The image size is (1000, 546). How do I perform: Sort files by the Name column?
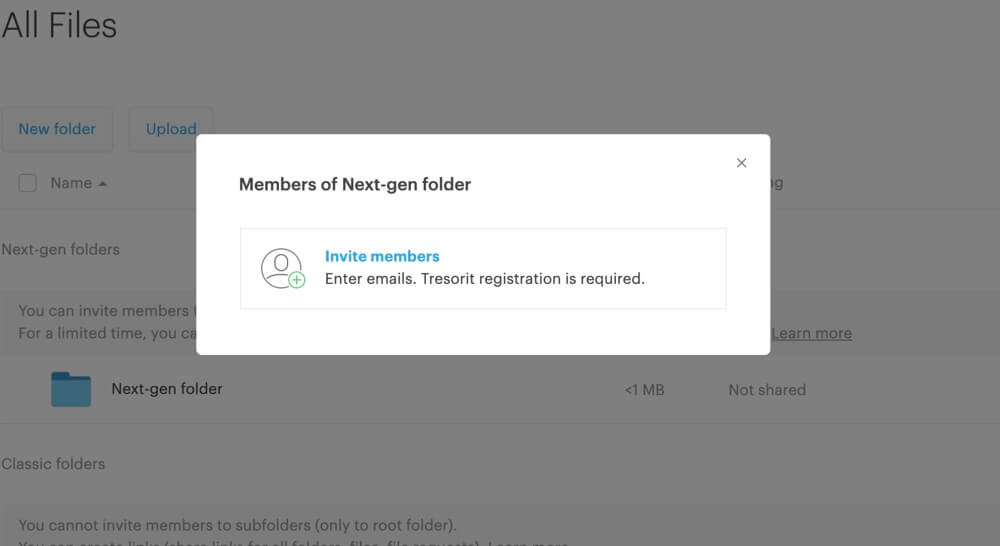tap(71, 183)
